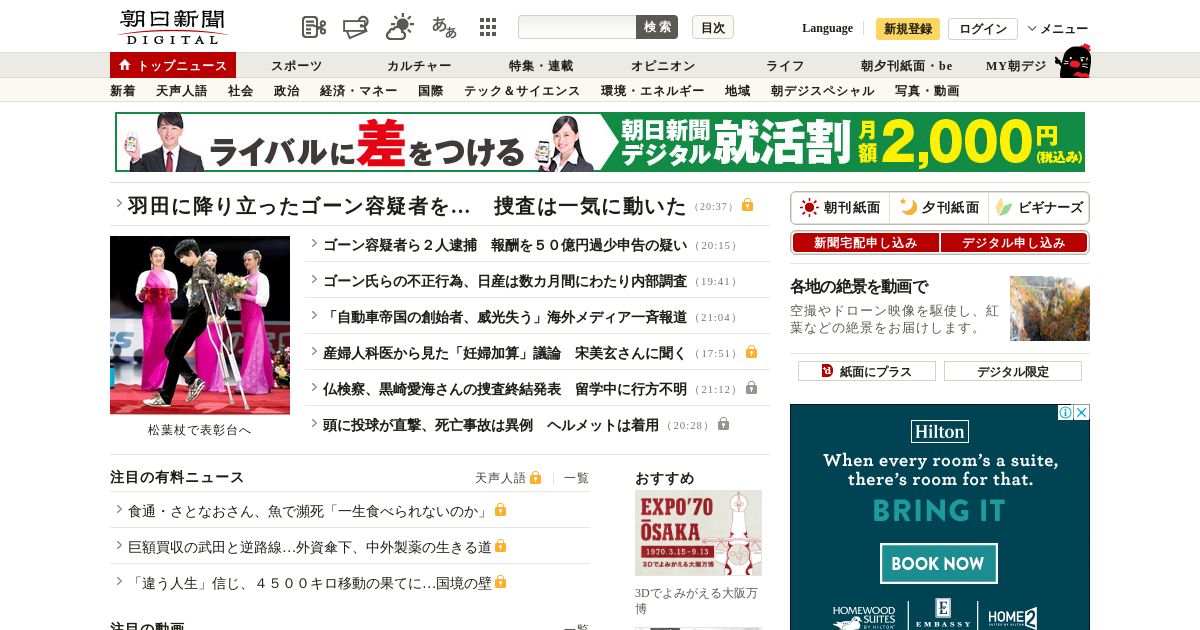Viewport: 1200px width, 630px height.
Task: Click the ad info icon on Hilton ad
Action: [x=1066, y=412]
